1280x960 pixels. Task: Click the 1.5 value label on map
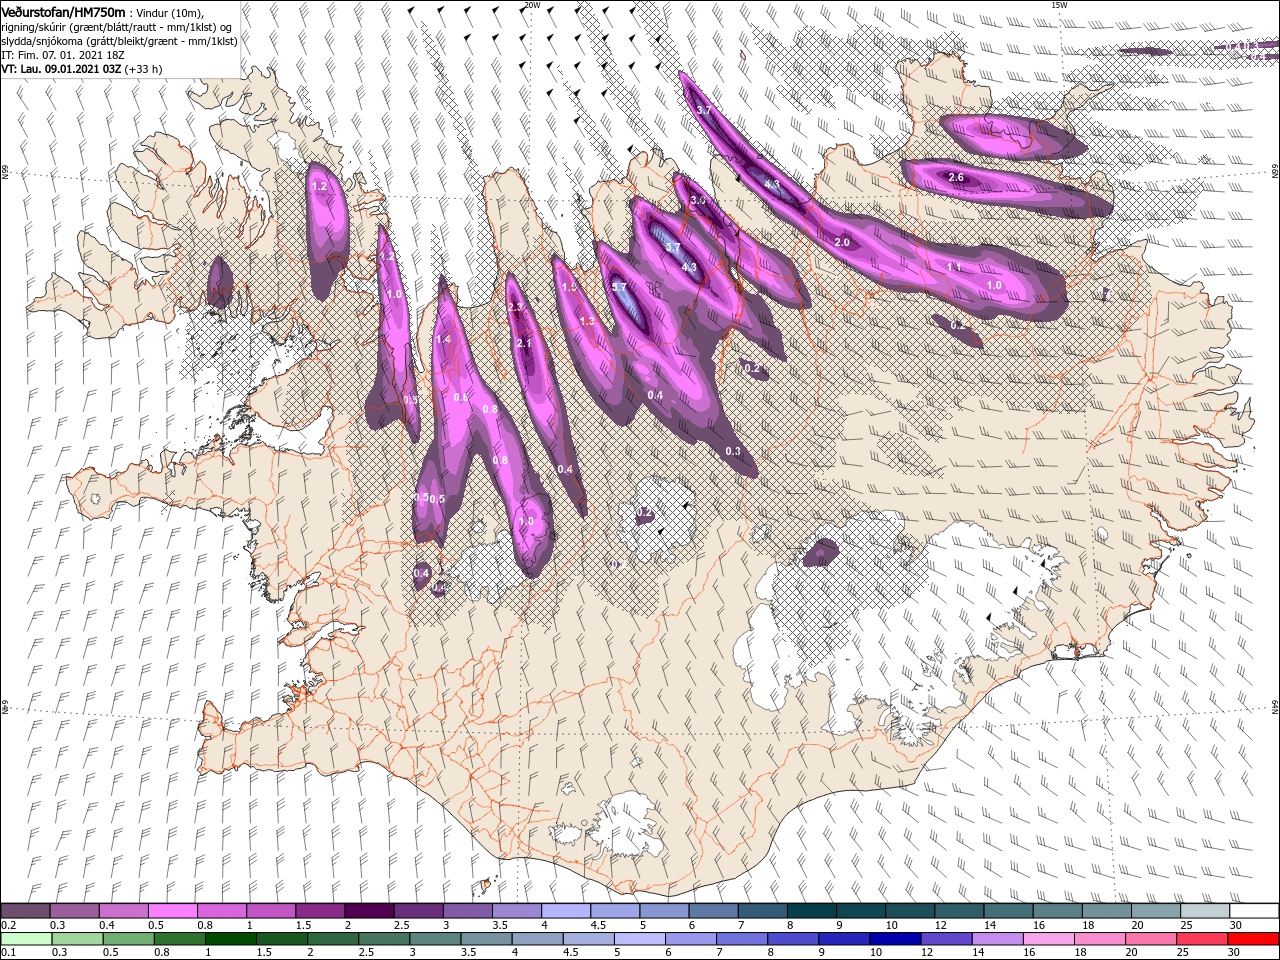pos(569,287)
